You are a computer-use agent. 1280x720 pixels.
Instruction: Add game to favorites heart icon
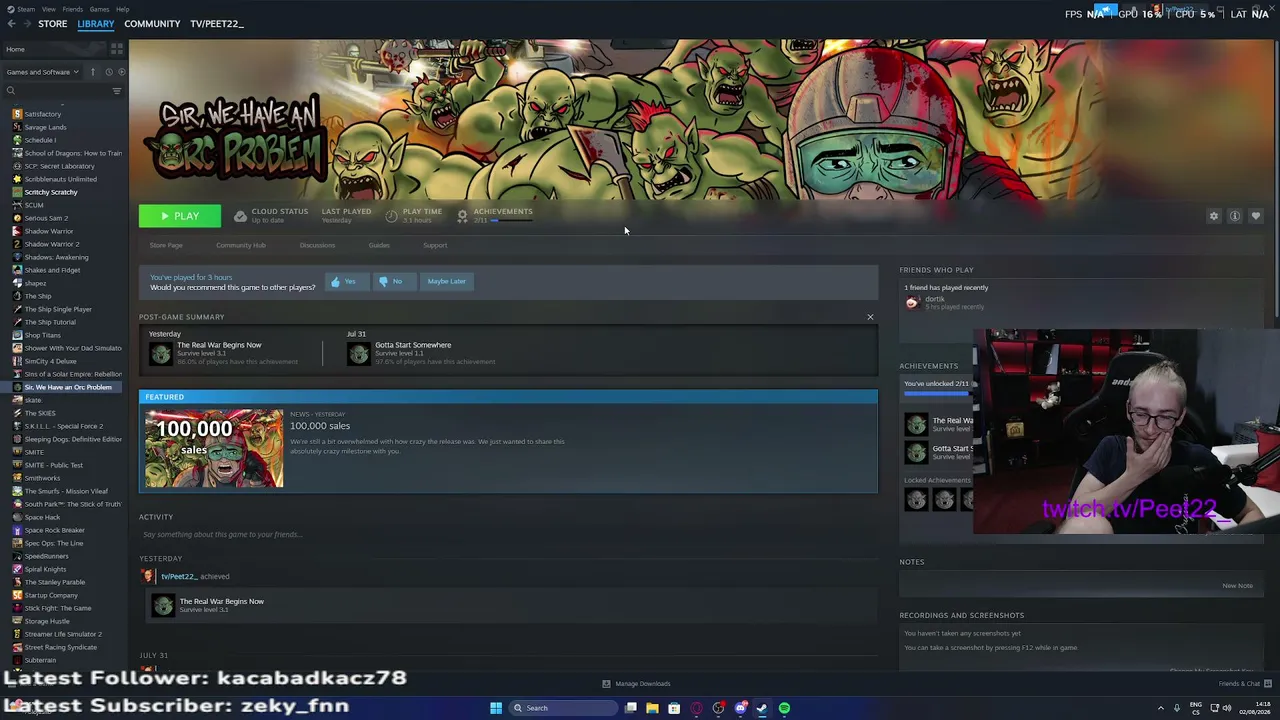tap(1256, 216)
